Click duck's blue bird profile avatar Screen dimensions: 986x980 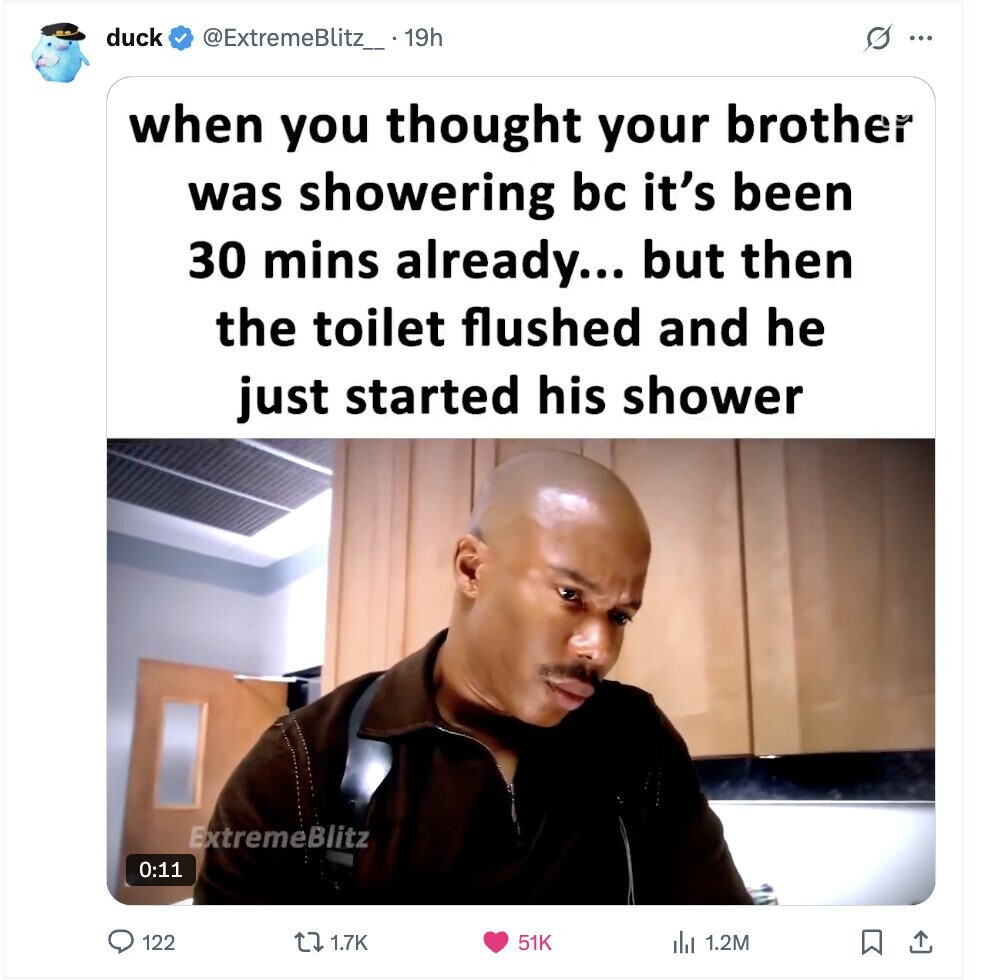pos(60,52)
